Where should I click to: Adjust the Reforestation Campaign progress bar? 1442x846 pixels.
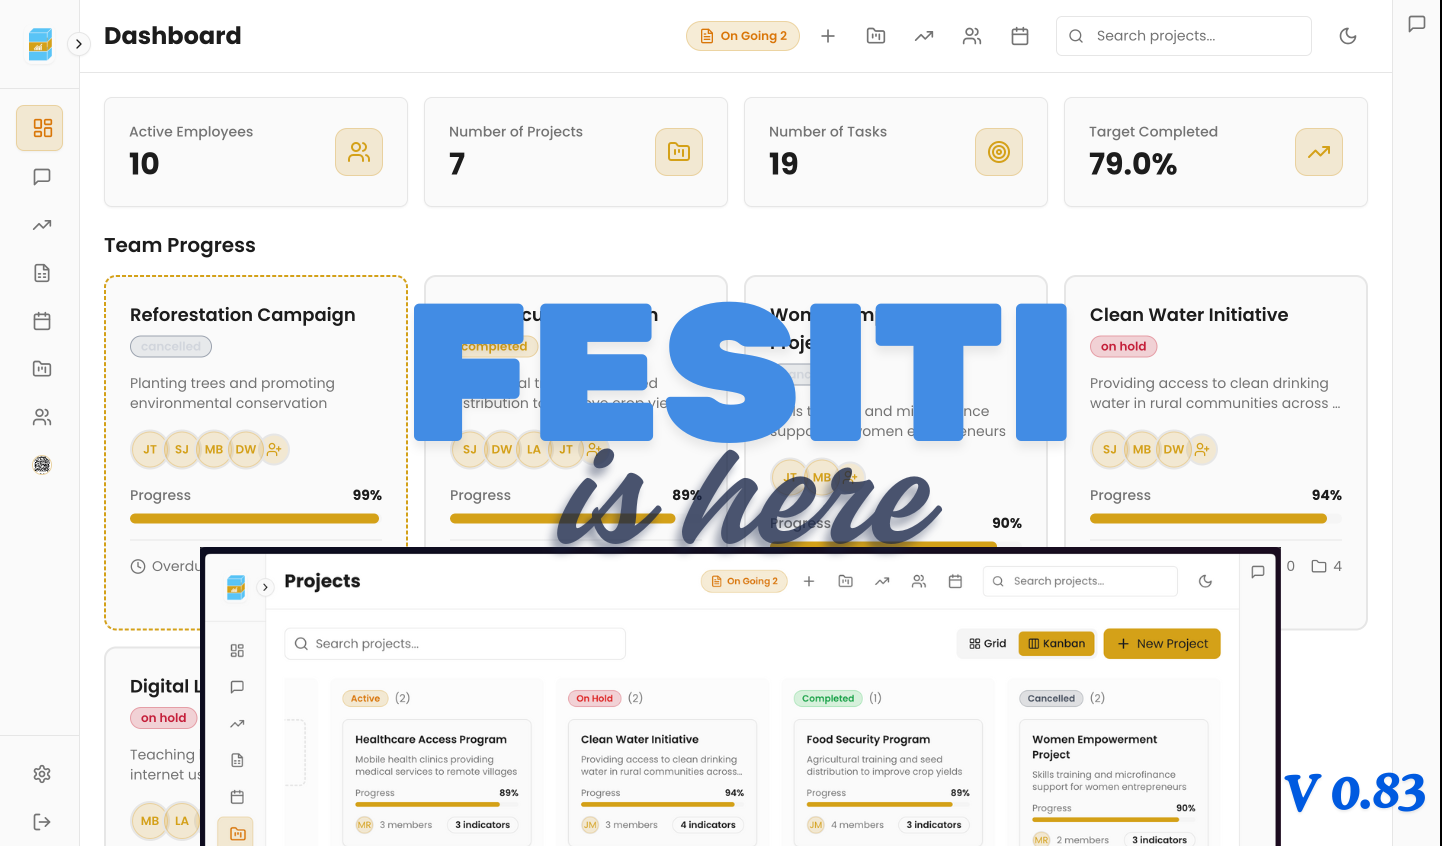(x=255, y=518)
